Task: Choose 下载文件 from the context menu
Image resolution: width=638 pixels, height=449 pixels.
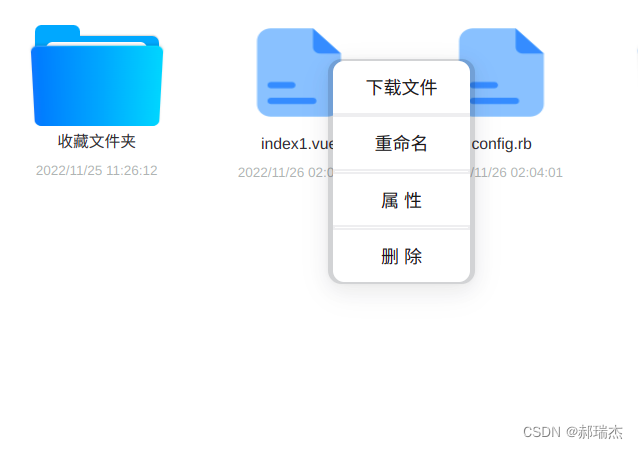Action: pos(401,88)
